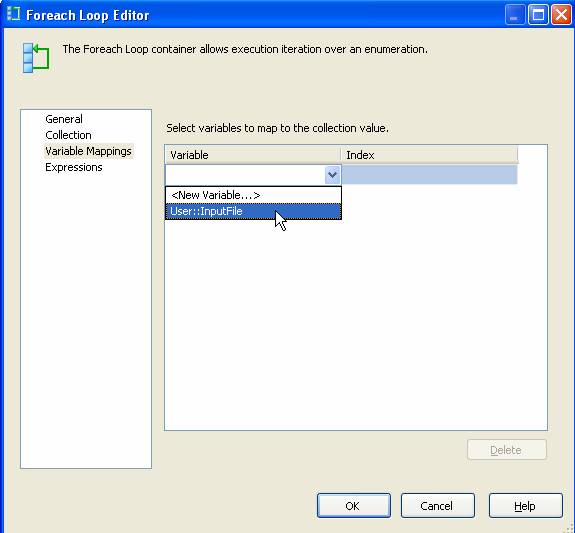575x533 pixels.
Task: Switch to the Collection page
Action: click(68, 135)
